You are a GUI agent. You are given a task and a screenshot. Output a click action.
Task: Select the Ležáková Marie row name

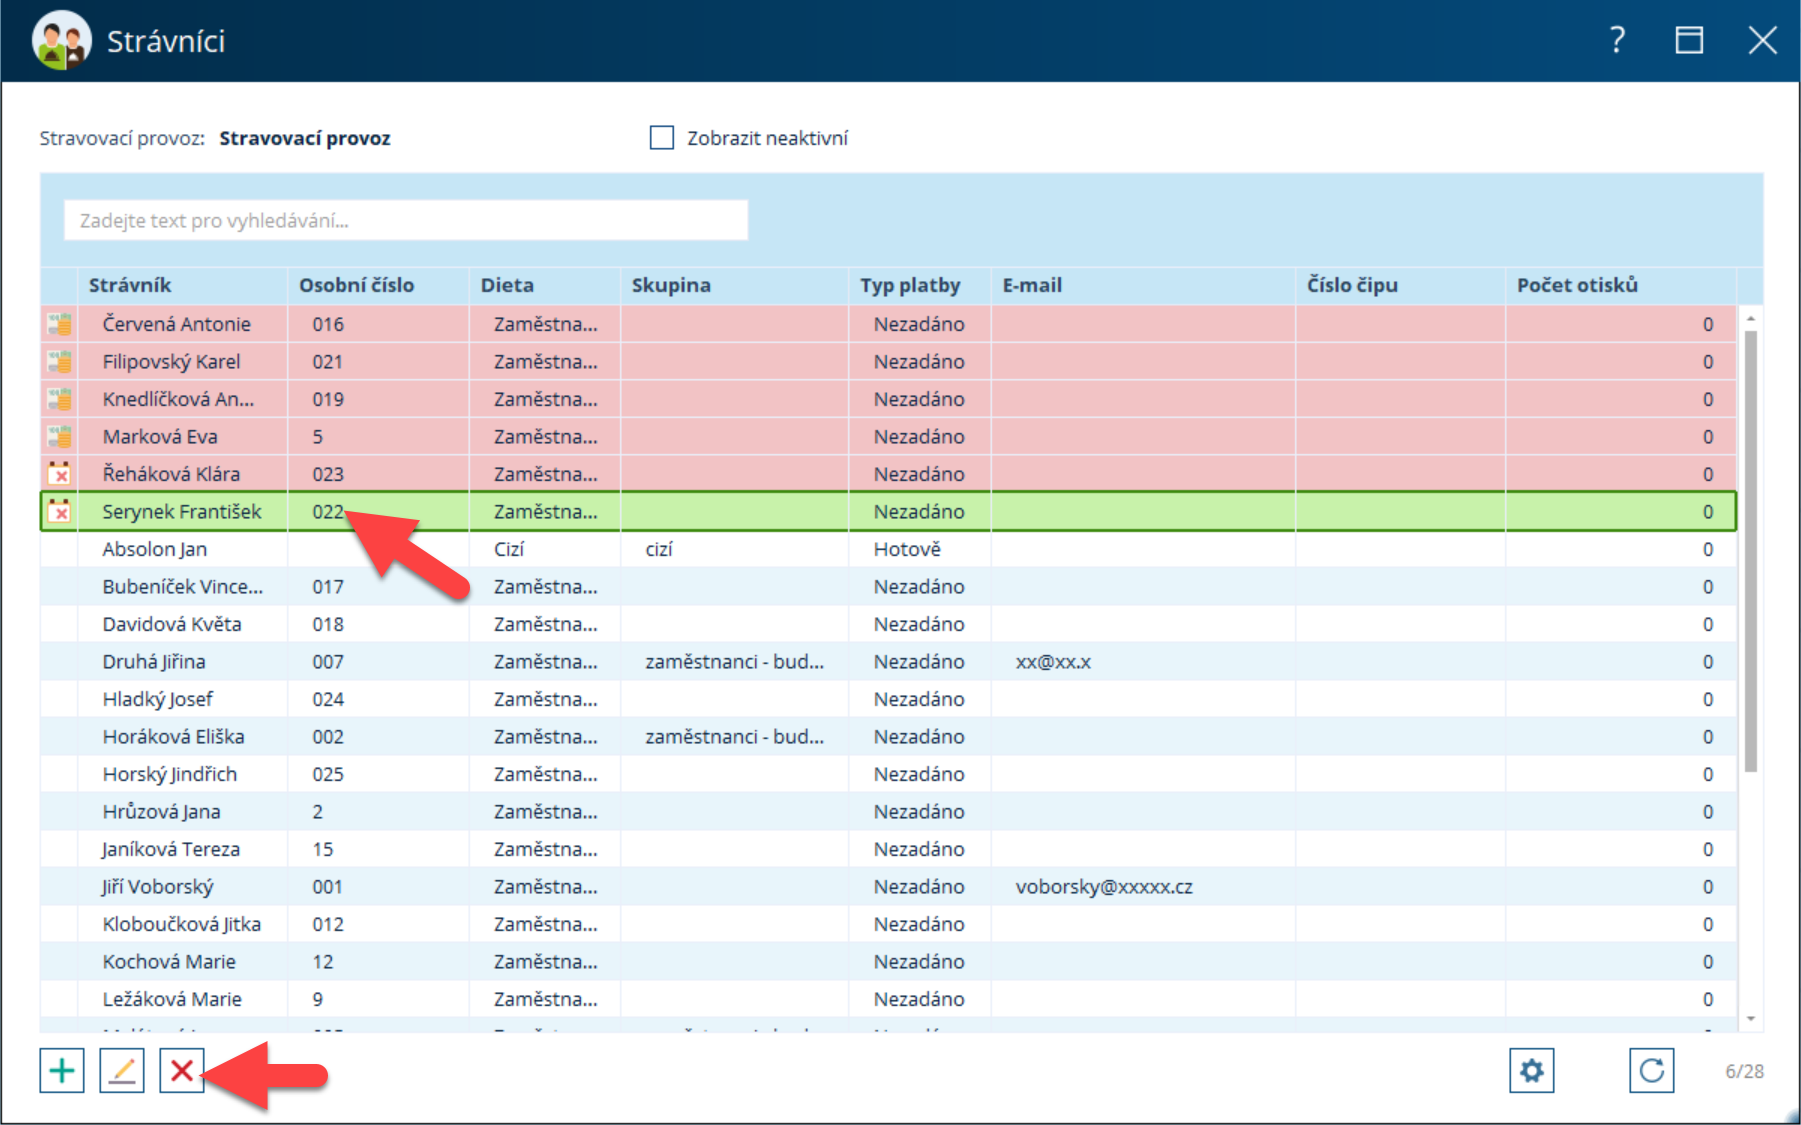pos(172,999)
